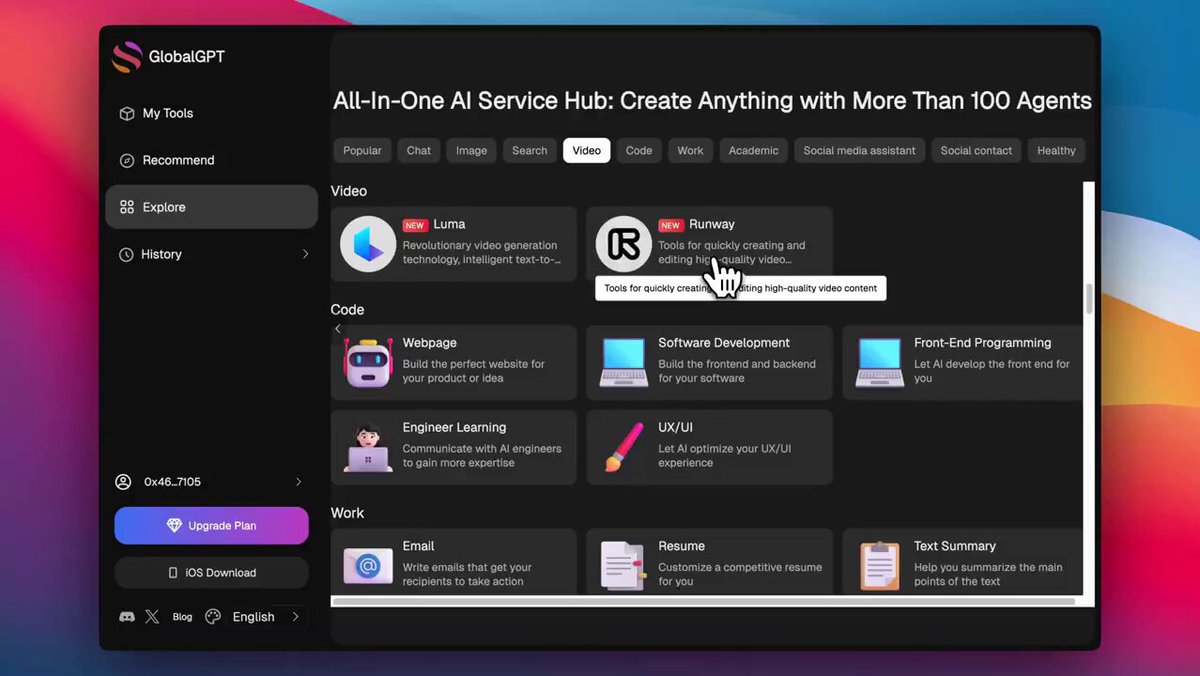Viewport: 1200px width, 676px height.
Task: Click the theme palette icon
Action: [213, 617]
